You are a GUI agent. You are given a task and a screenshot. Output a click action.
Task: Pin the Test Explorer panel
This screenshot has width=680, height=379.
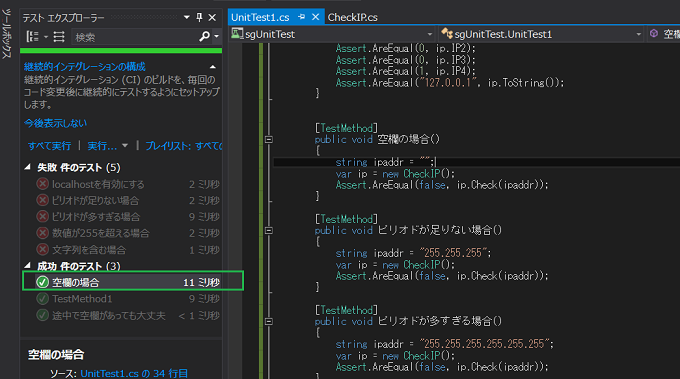[x=199, y=17]
